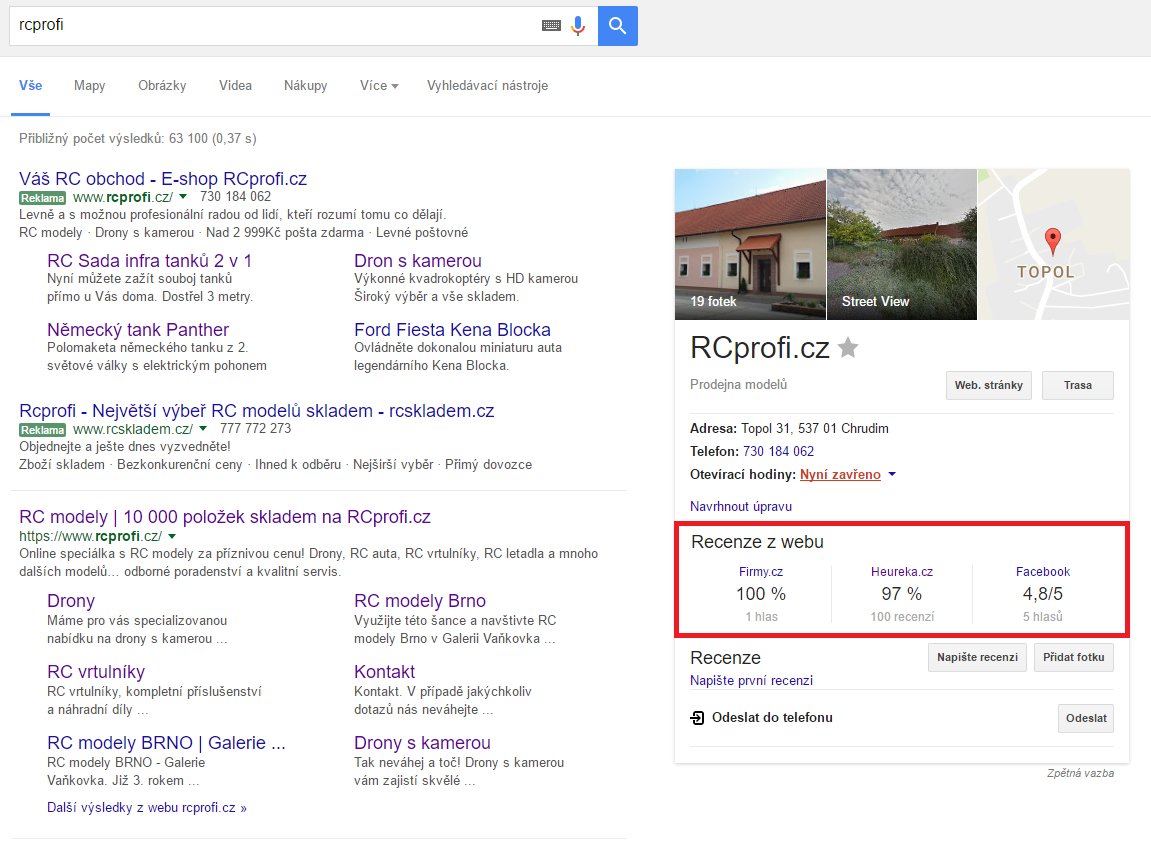Open Ford Fiesta Kena Blocka link
This screenshot has width=1151, height=849.
click(x=452, y=329)
